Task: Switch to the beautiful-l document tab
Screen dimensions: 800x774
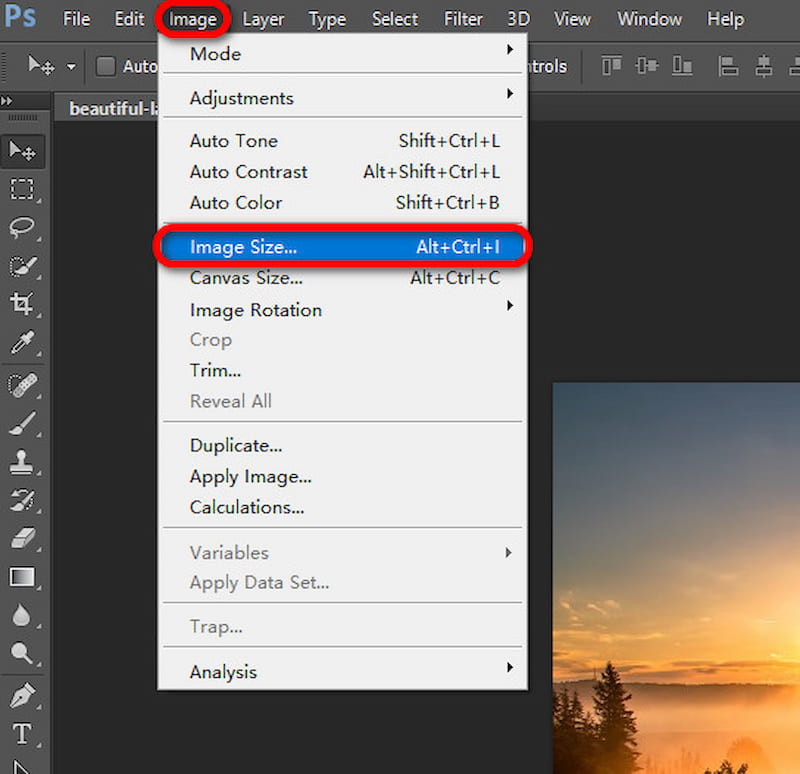Action: coord(108,108)
